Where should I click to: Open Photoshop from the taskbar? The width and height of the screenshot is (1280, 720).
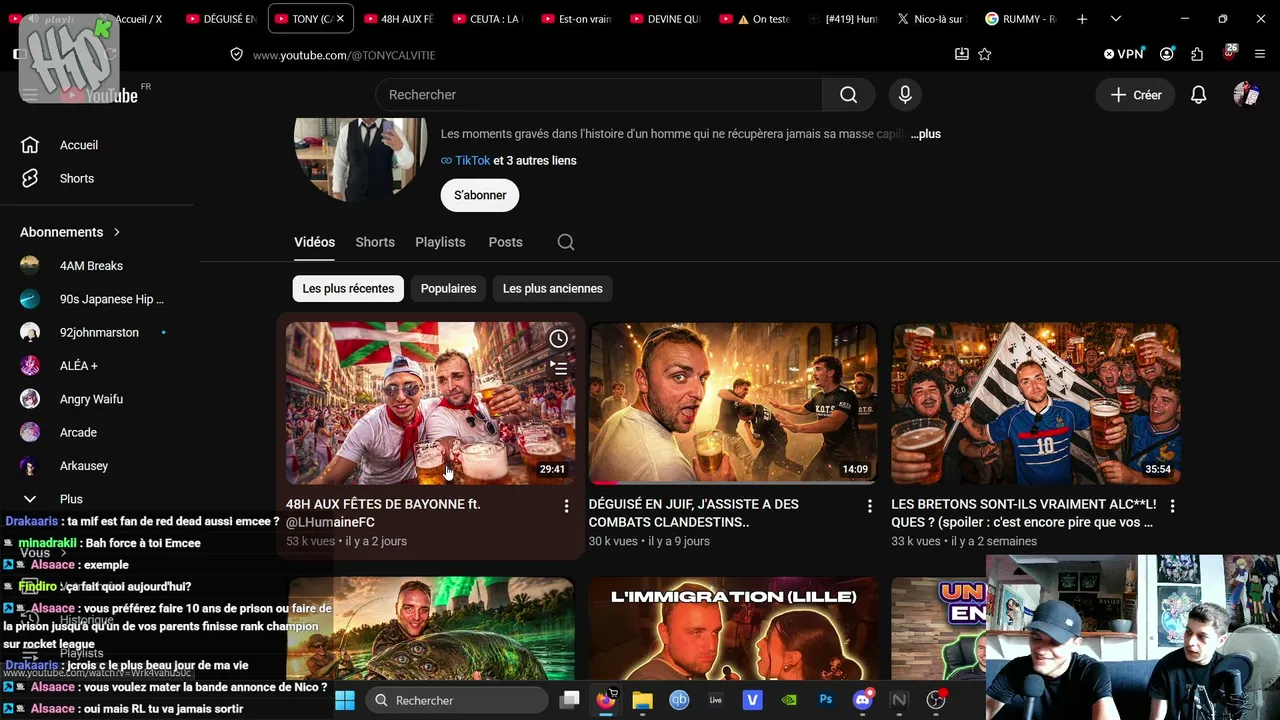click(x=826, y=700)
